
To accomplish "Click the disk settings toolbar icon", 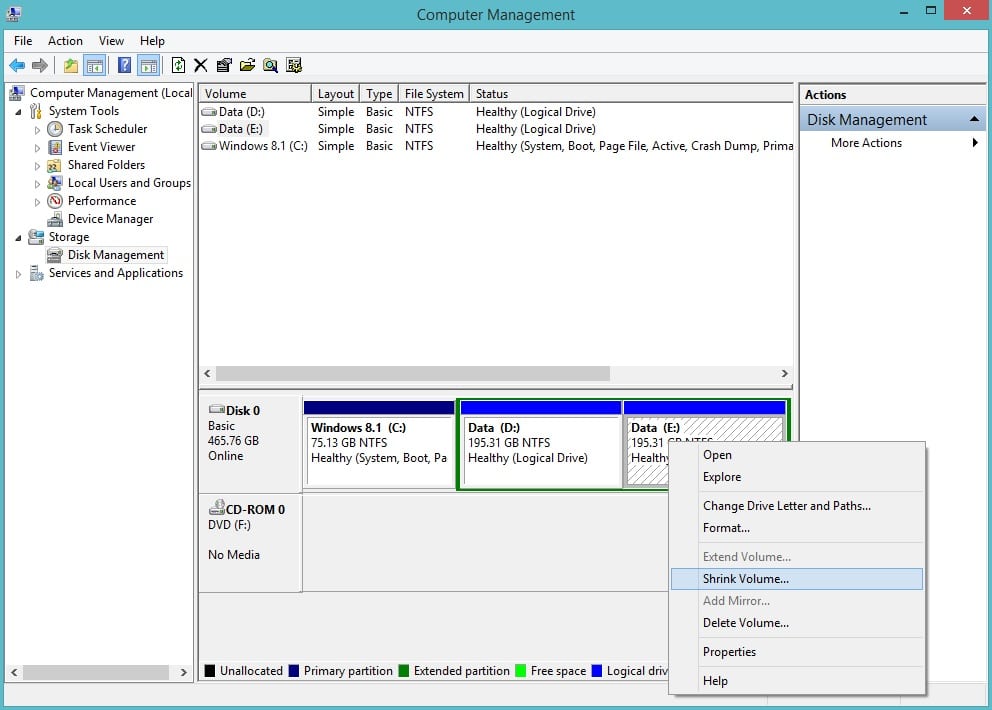I will click(294, 65).
